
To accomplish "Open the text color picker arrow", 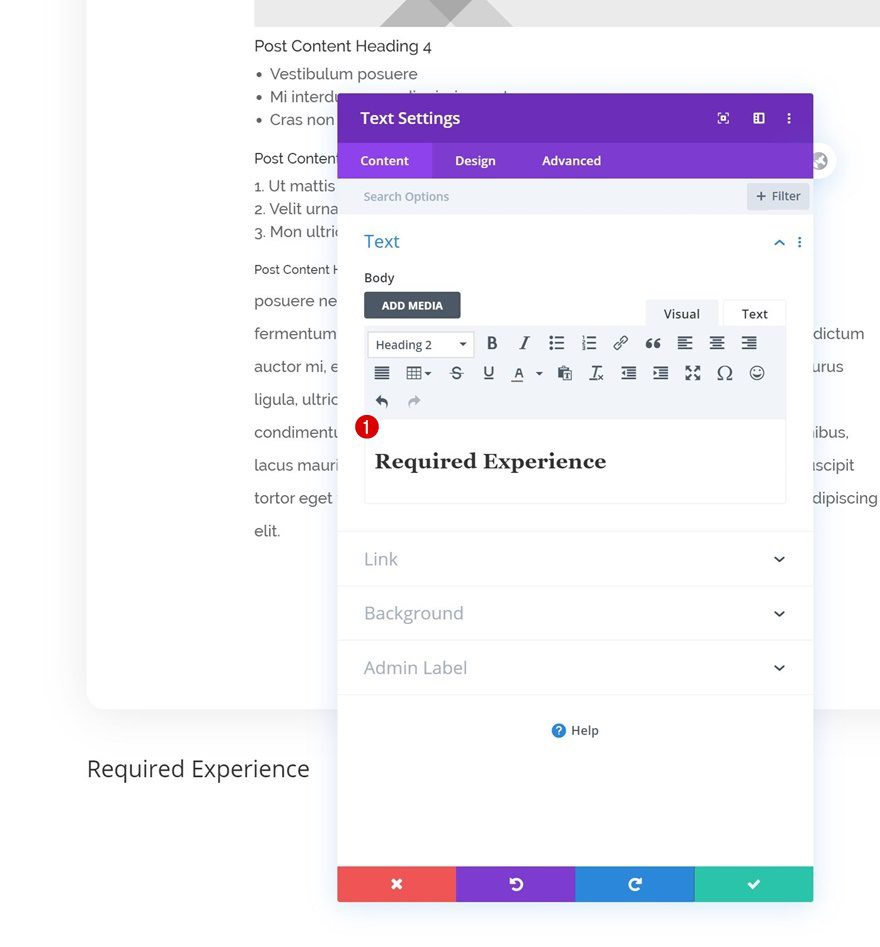I will pos(539,373).
